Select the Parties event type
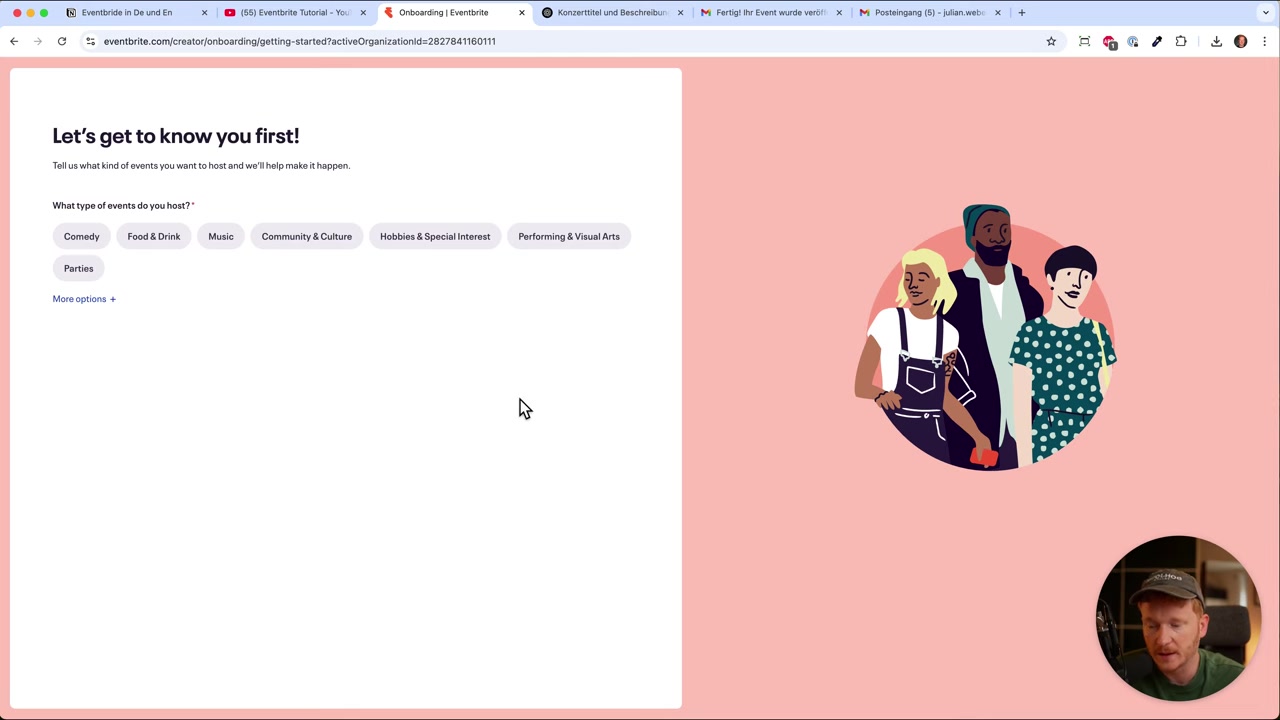This screenshot has width=1280, height=720. click(79, 268)
